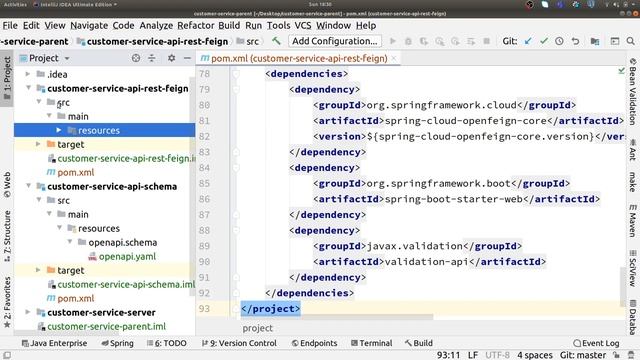Image resolution: width=640 pixels, height=360 pixels.
Task: Click Add Configuration button
Action: coord(335,41)
